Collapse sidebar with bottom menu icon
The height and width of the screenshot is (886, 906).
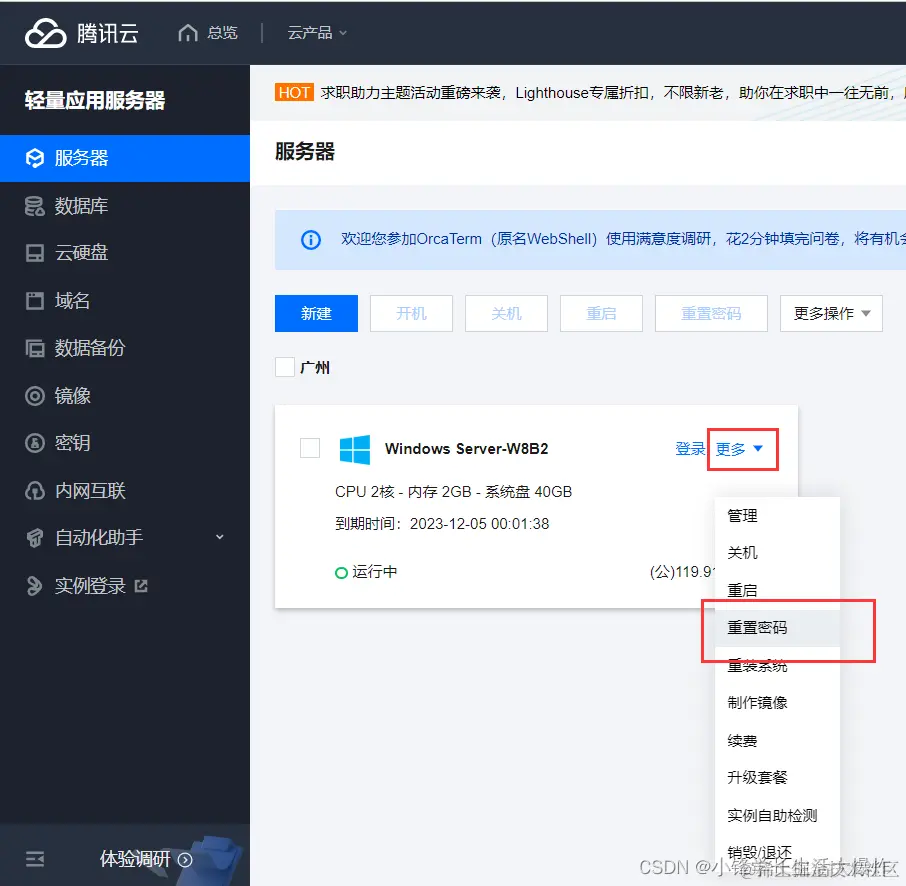click(35, 859)
